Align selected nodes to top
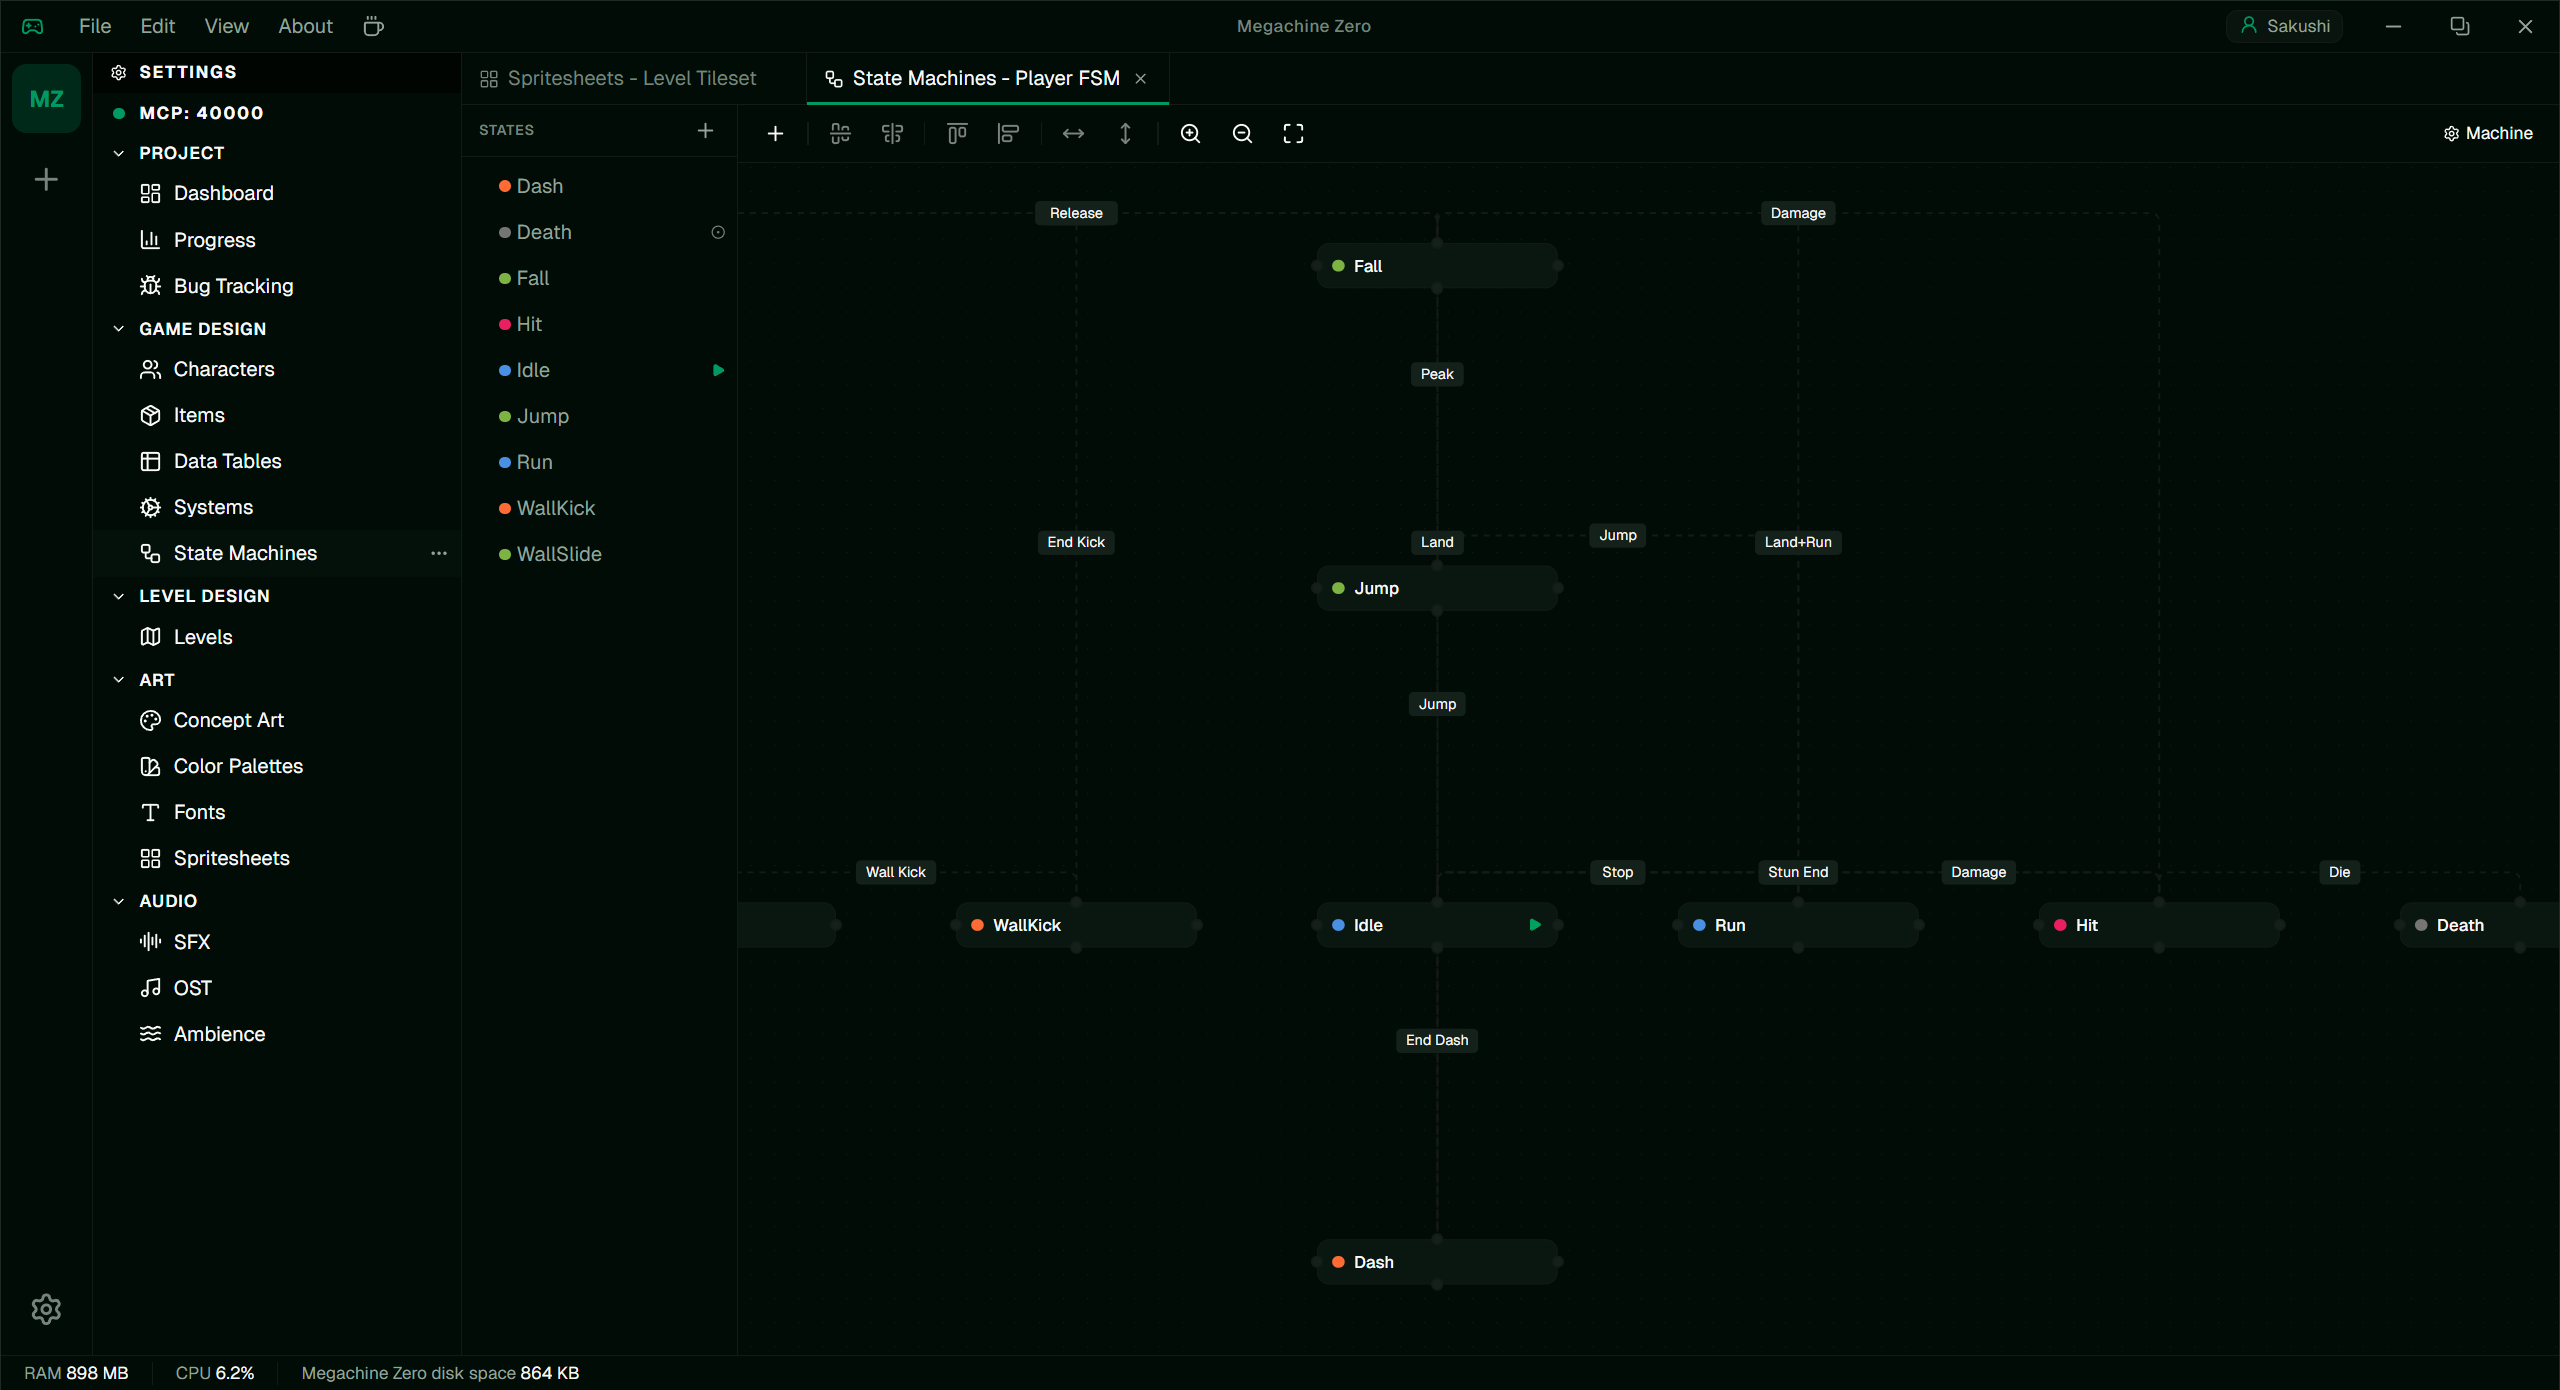 coord(957,134)
